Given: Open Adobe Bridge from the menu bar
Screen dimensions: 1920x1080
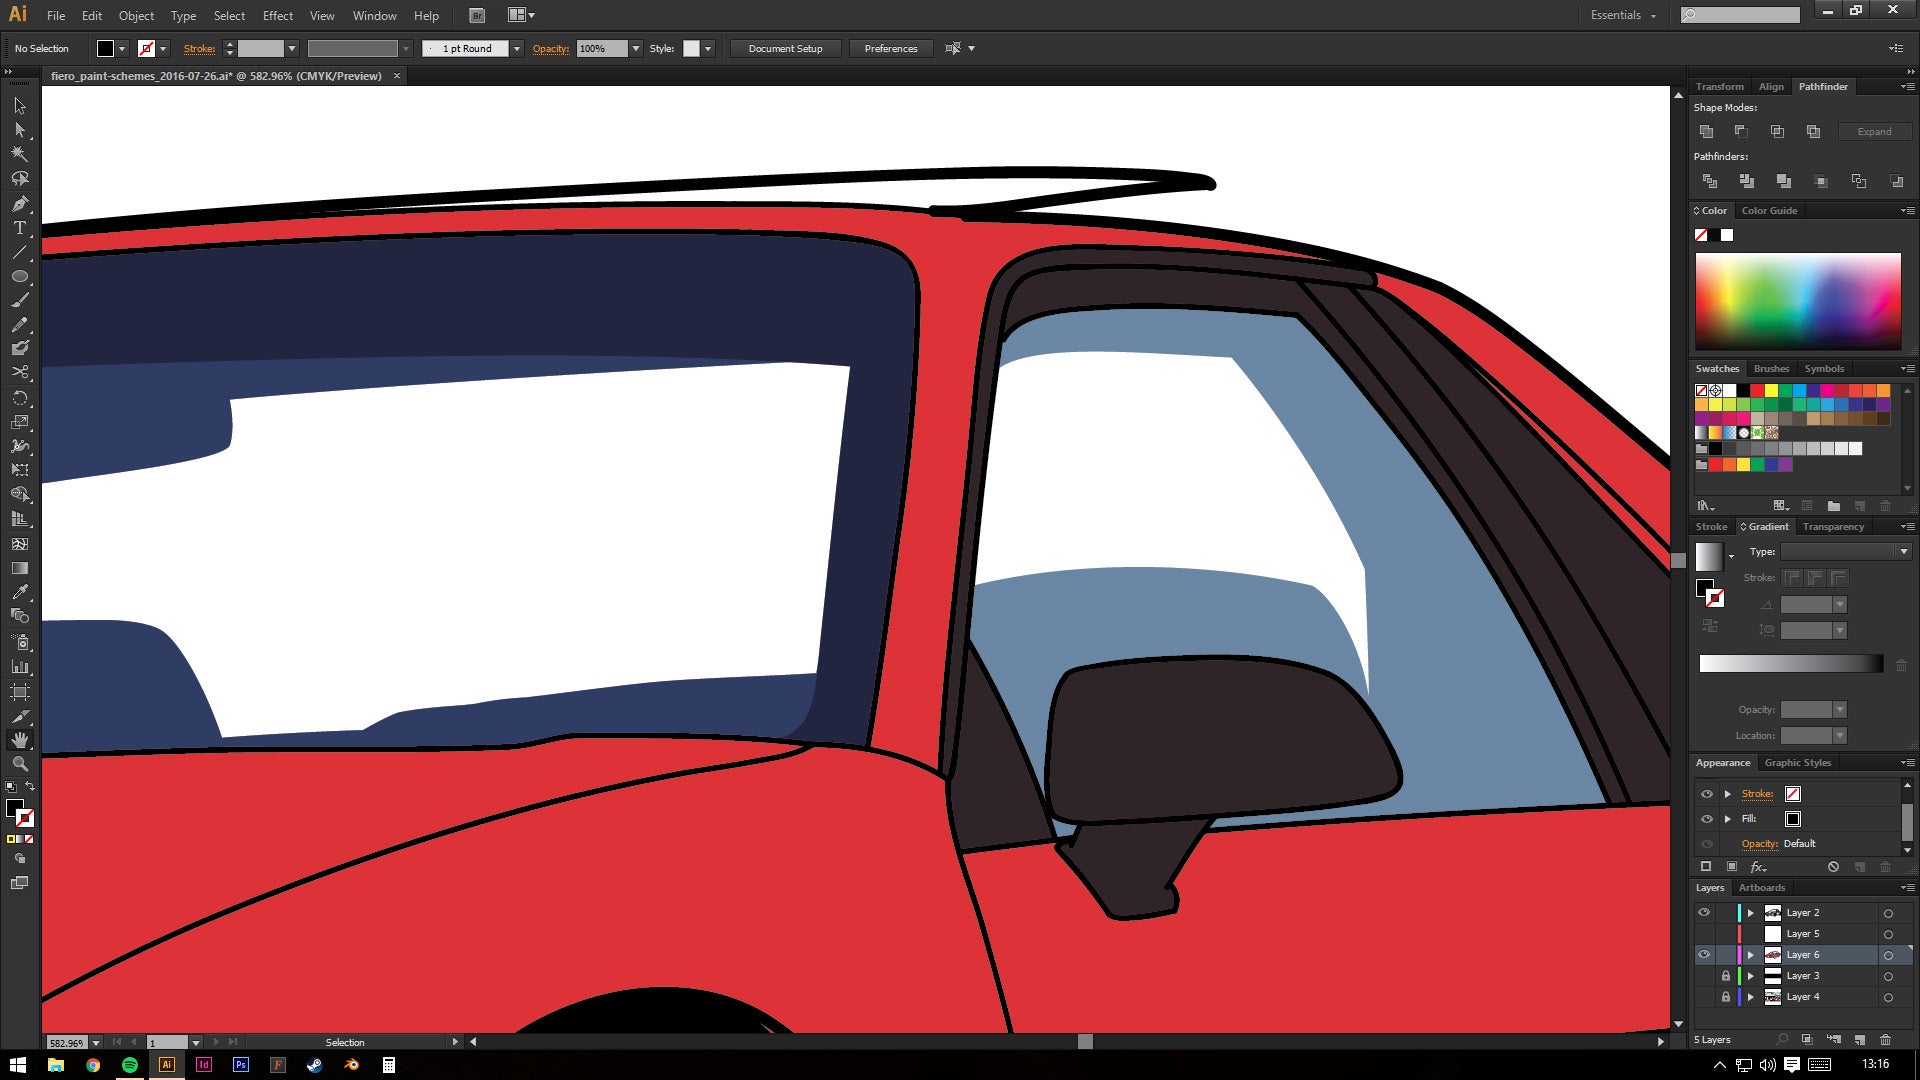Looking at the screenshot, I should [477, 15].
